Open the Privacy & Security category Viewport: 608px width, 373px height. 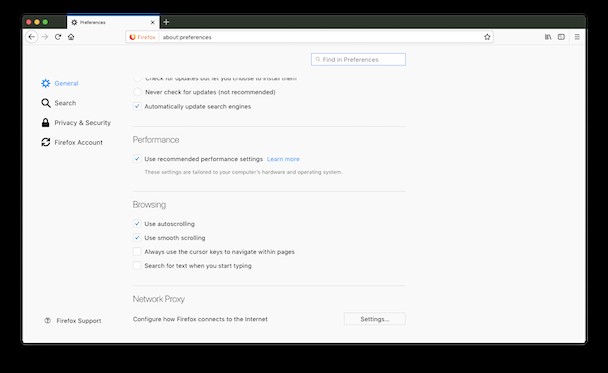pyautogui.click(x=76, y=123)
